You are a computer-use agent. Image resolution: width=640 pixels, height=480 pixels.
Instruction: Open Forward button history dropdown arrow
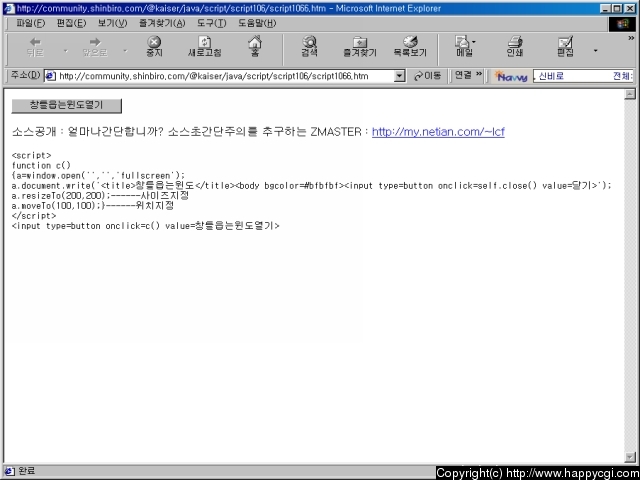coord(125,51)
